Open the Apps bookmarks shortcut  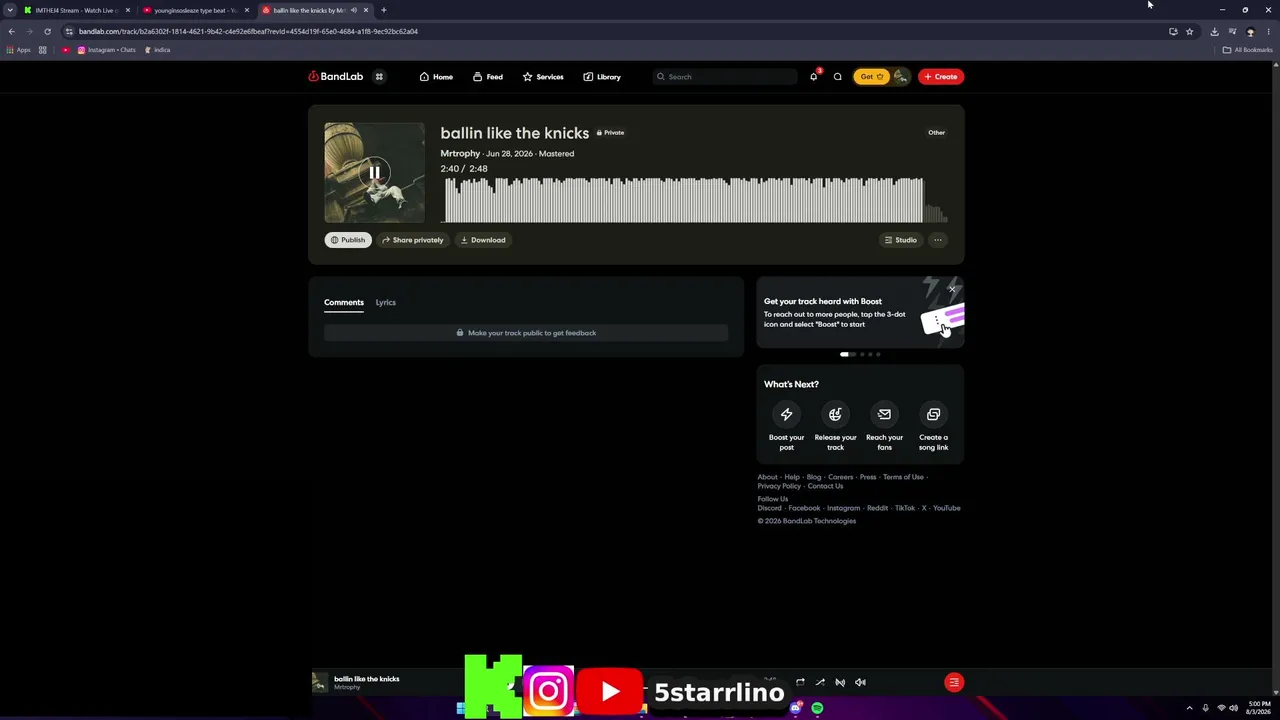[x=18, y=50]
